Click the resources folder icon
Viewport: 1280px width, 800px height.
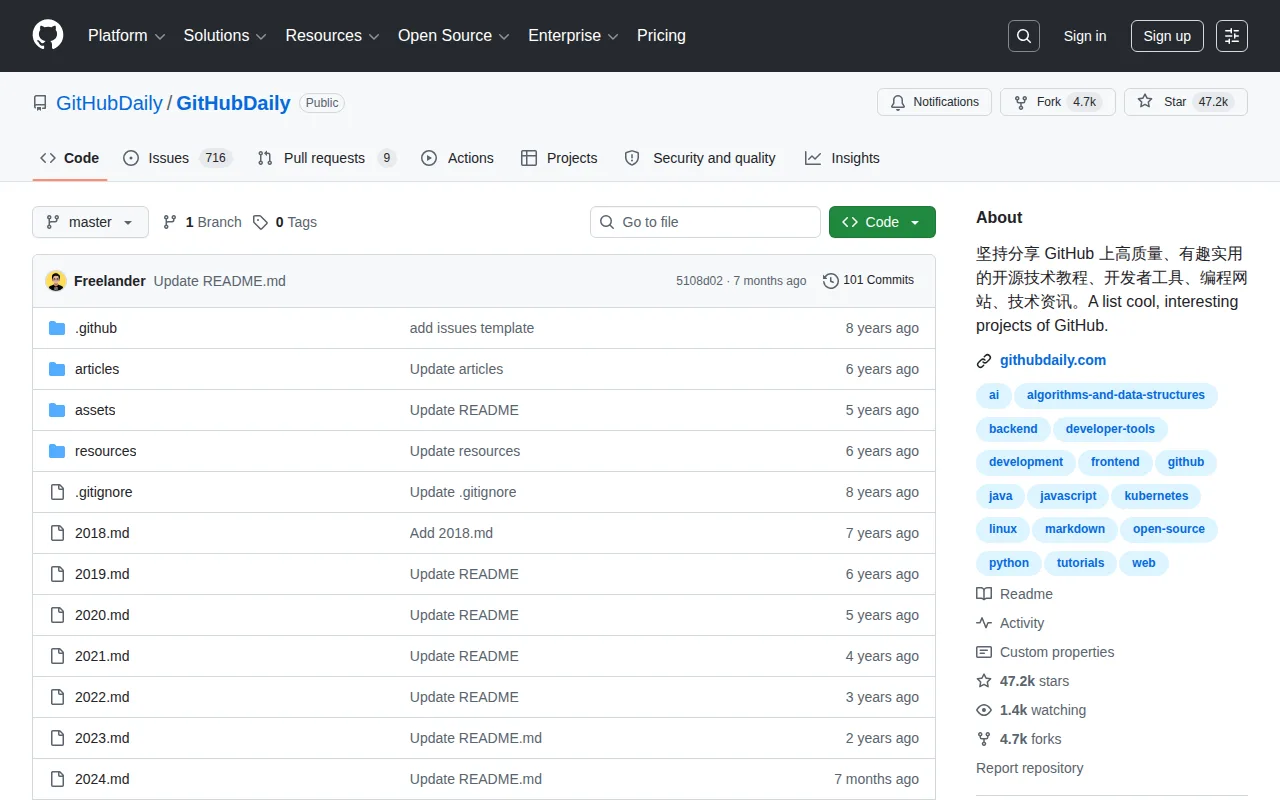(57, 451)
